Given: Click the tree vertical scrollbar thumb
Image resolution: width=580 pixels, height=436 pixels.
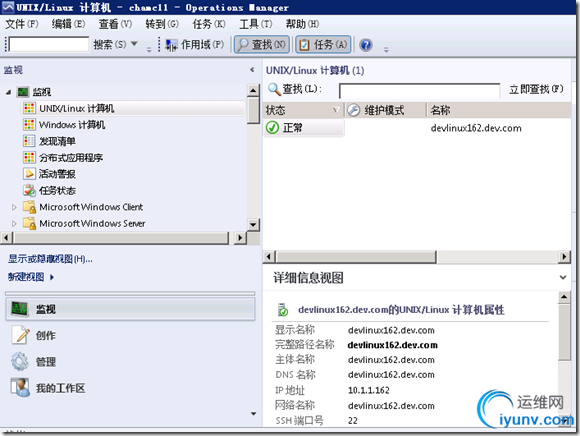Looking at the screenshot, I should (253, 110).
